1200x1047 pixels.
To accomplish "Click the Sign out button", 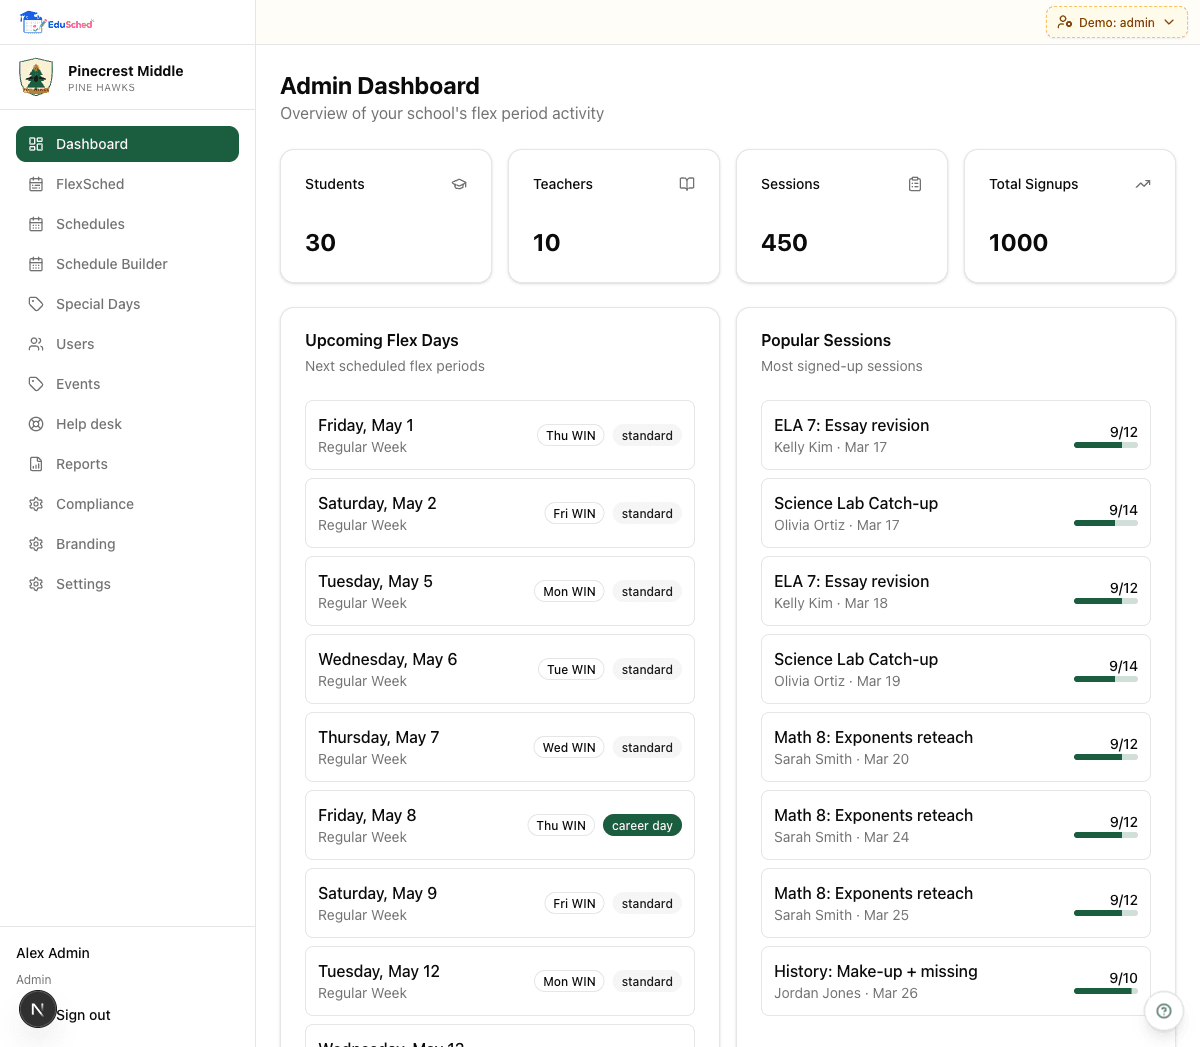I will click(83, 1015).
